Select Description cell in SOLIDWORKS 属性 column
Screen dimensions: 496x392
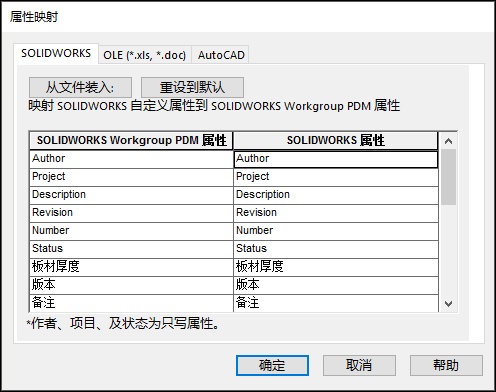[x=336, y=195]
